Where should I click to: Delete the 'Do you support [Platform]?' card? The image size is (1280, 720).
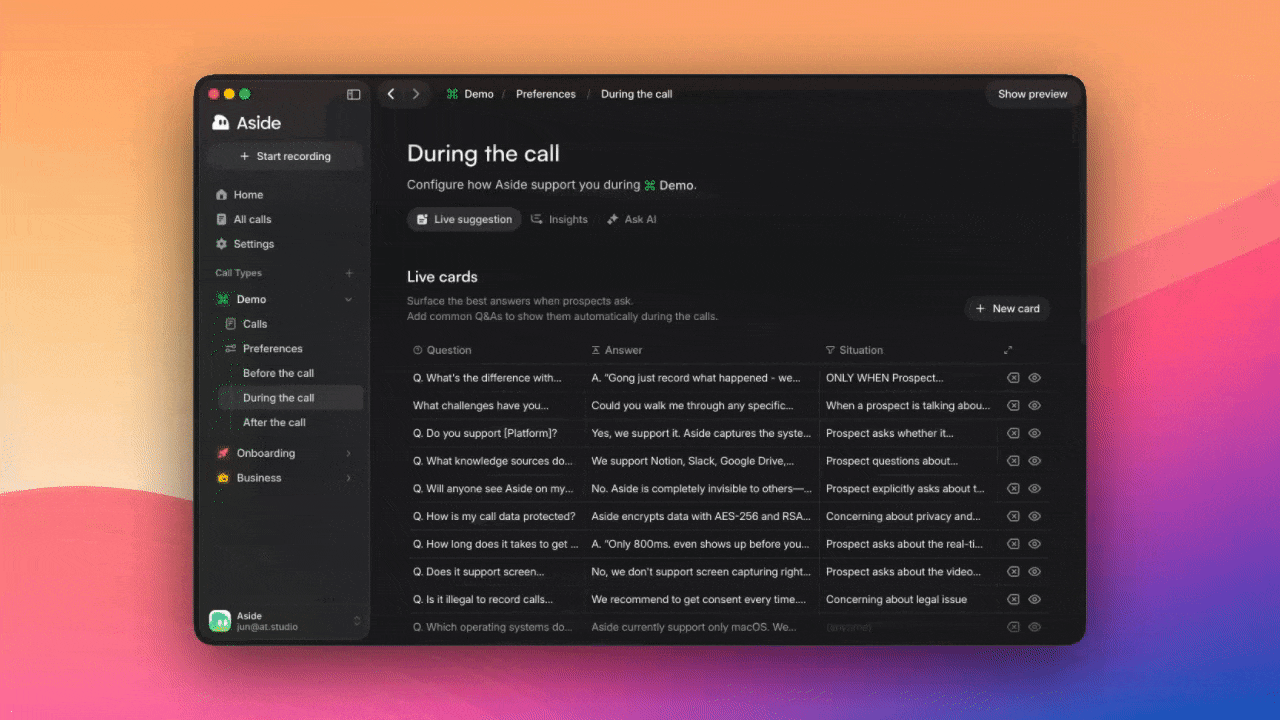pyautogui.click(x=1013, y=433)
